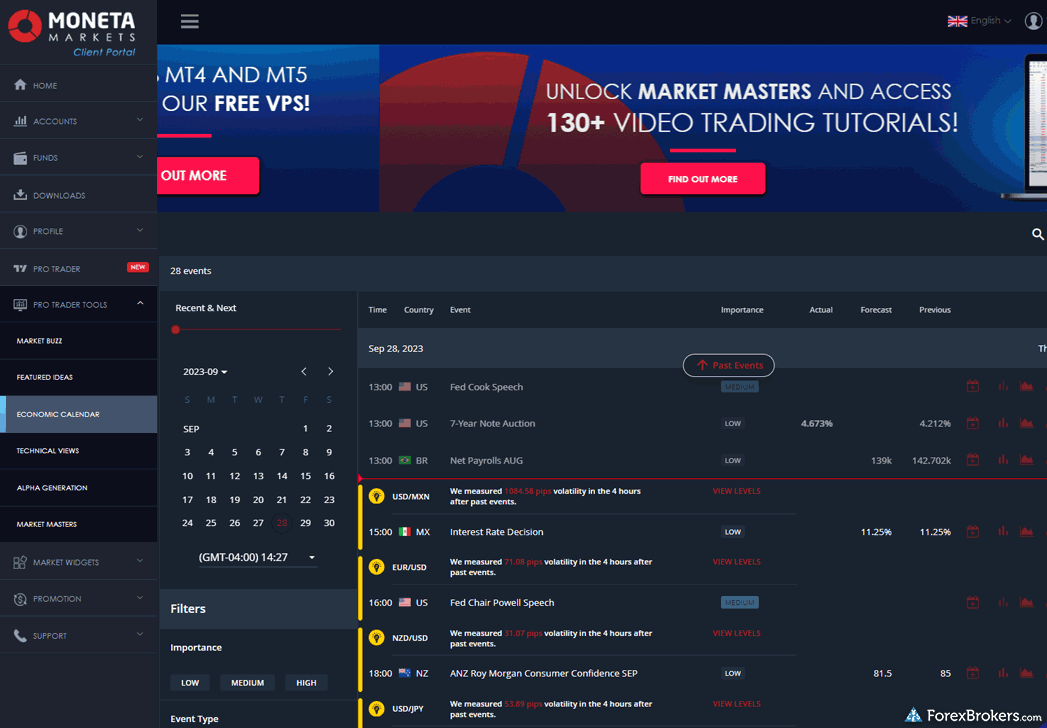Open Alpha Generation submenu item

[x=78, y=488]
